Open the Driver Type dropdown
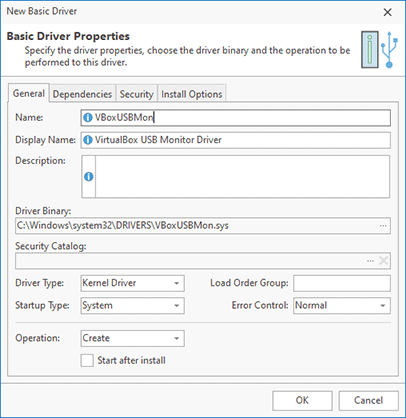Viewport: 406px width, 418px height. click(132, 283)
